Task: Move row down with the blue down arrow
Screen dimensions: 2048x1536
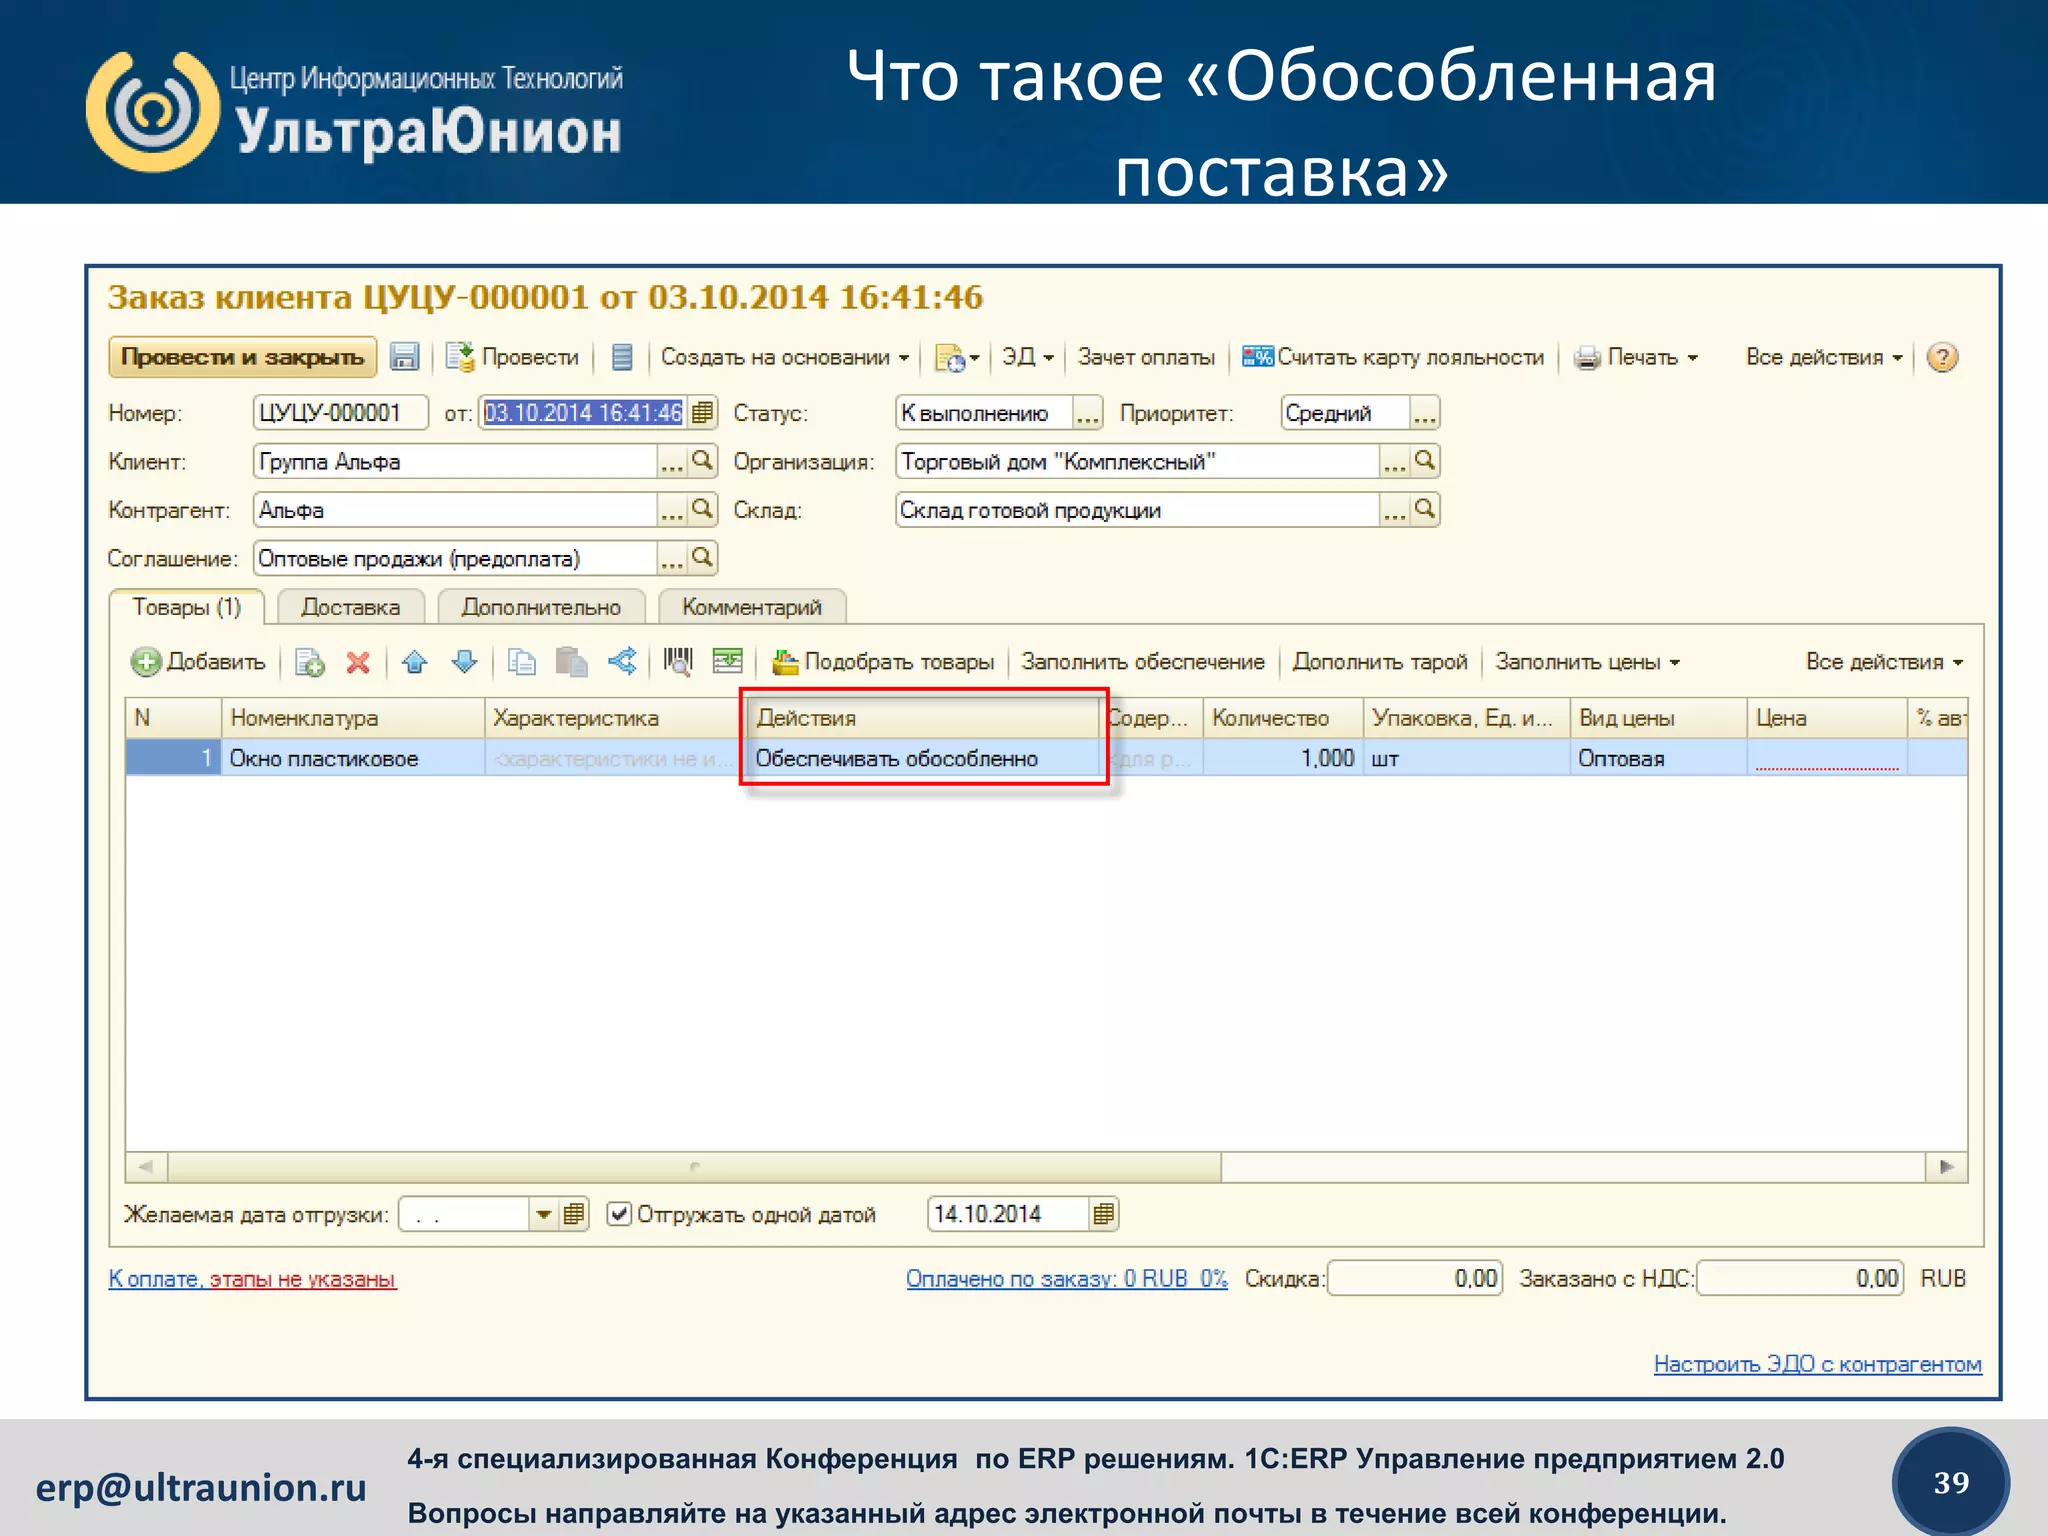Action: click(465, 662)
